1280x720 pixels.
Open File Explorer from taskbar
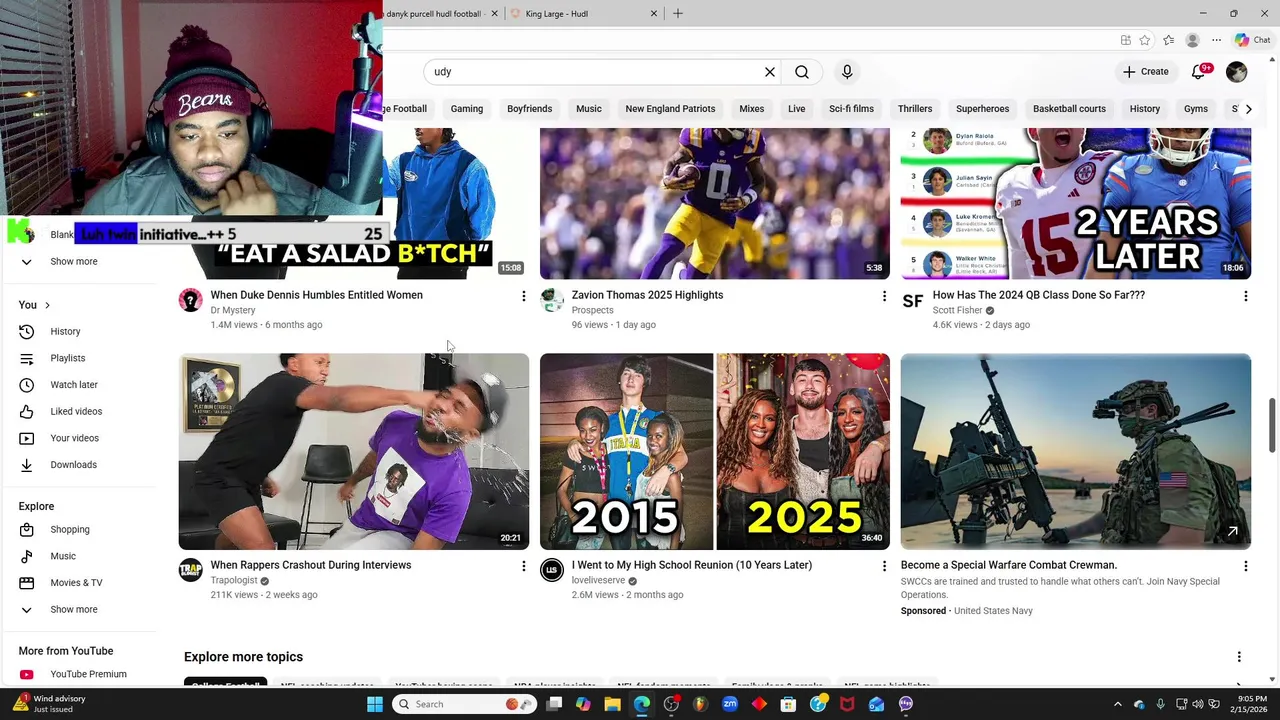[612, 704]
